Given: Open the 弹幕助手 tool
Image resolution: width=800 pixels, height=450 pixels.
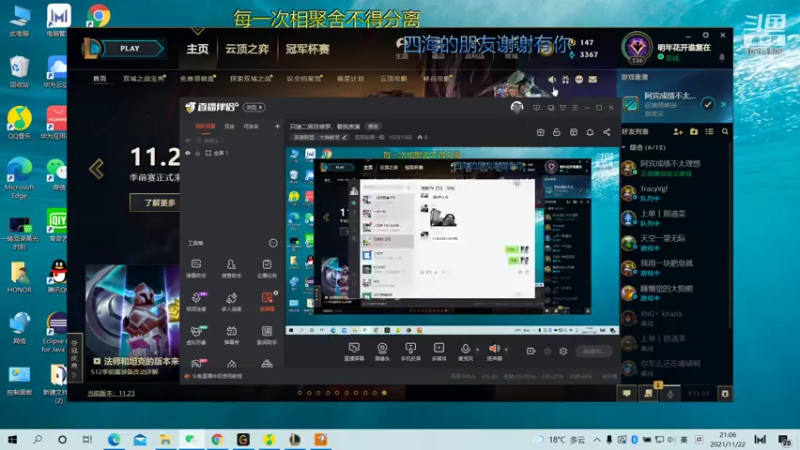Looking at the screenshot, I should pos(196,268).
